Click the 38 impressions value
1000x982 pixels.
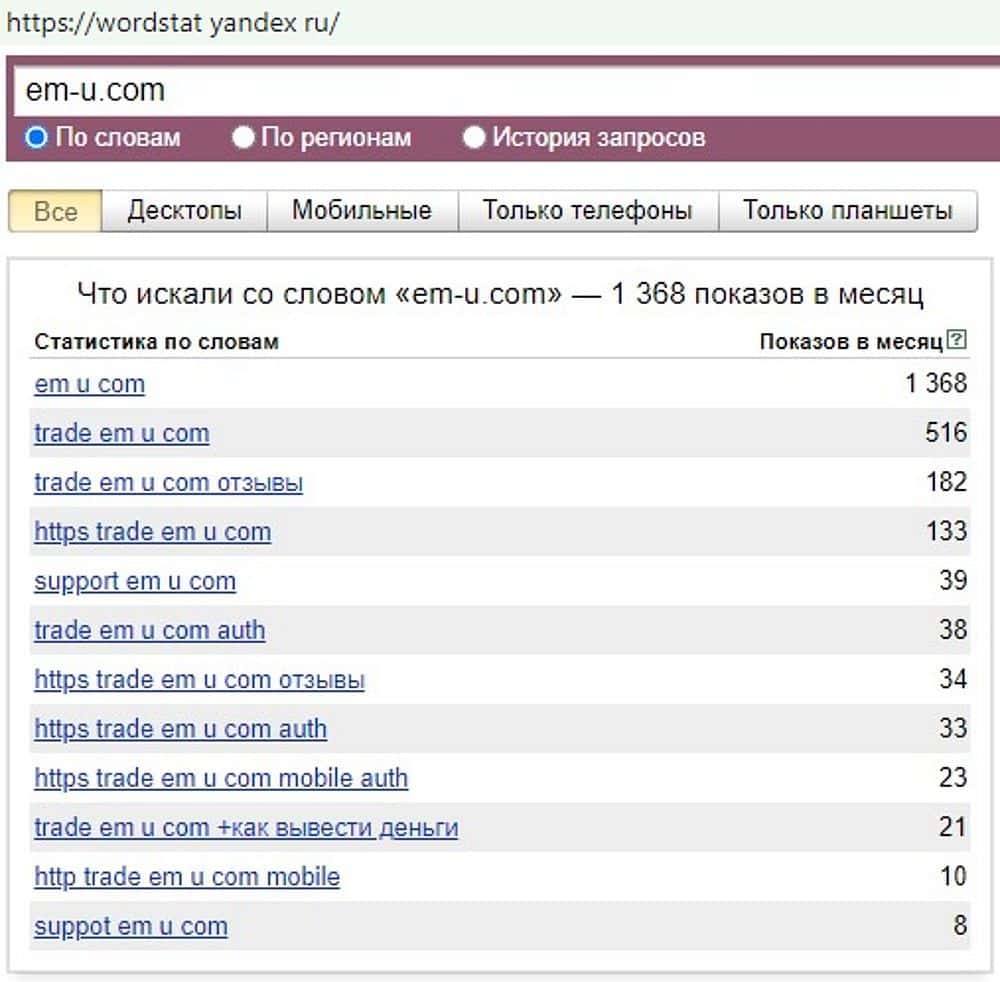(953, 630)
